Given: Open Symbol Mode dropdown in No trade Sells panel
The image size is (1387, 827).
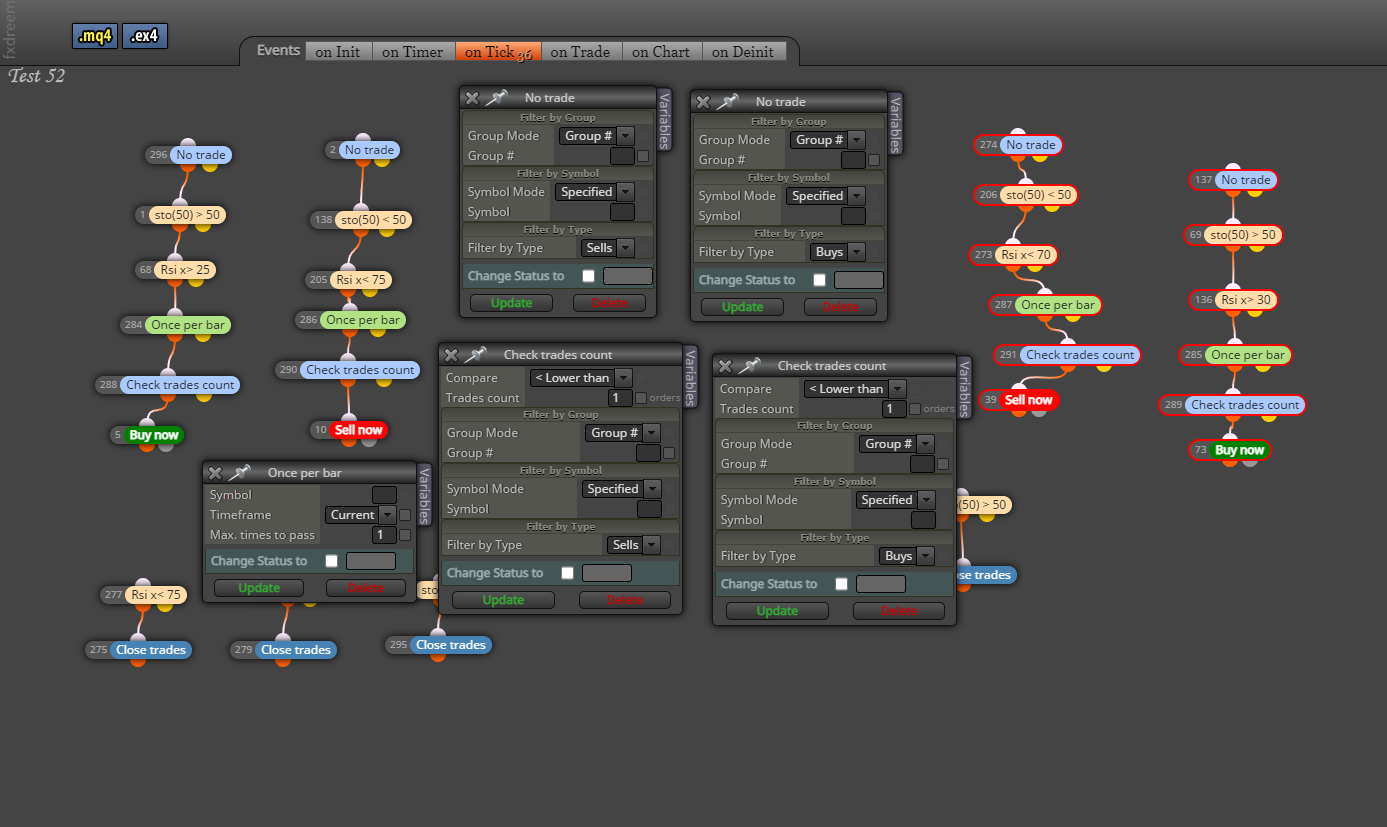Looking at the screenshot, I should [595, 192].
